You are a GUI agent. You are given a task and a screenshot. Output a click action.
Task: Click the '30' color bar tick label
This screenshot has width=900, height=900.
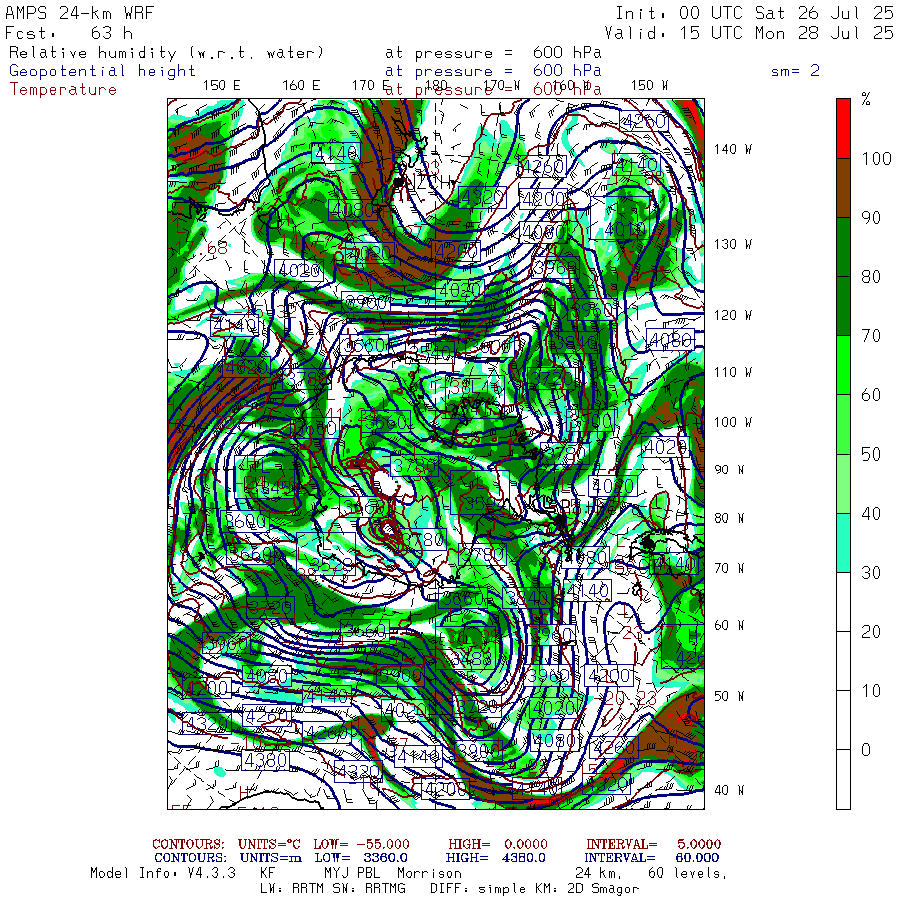pyautogui.click(x=871, y=572)
